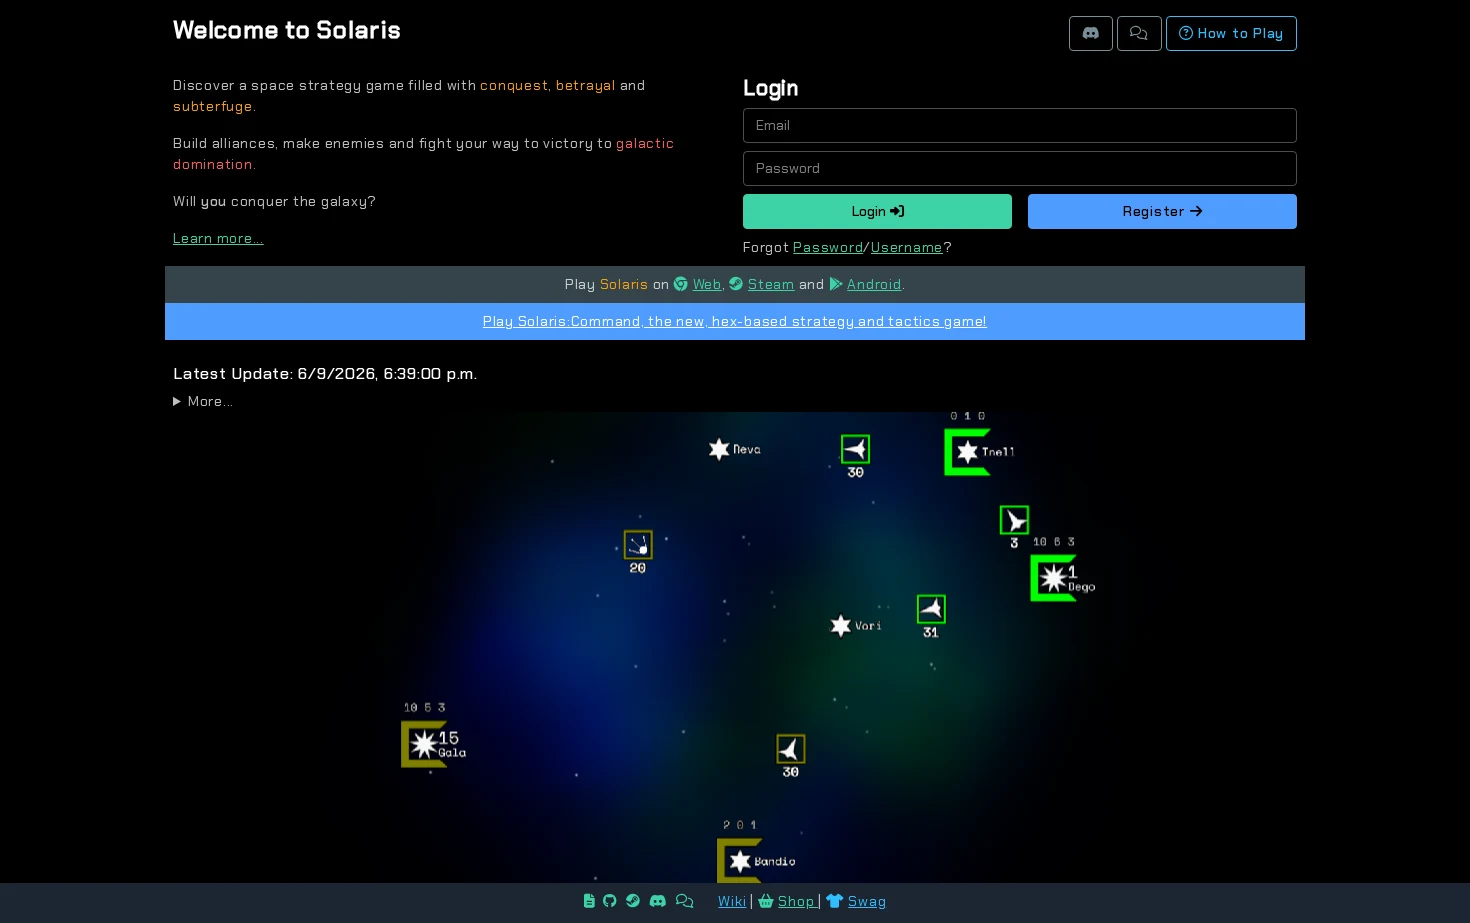Select the carrier with 3 ships
Viewport: 1470px width, 923px height.
[x=1014, y=520]
